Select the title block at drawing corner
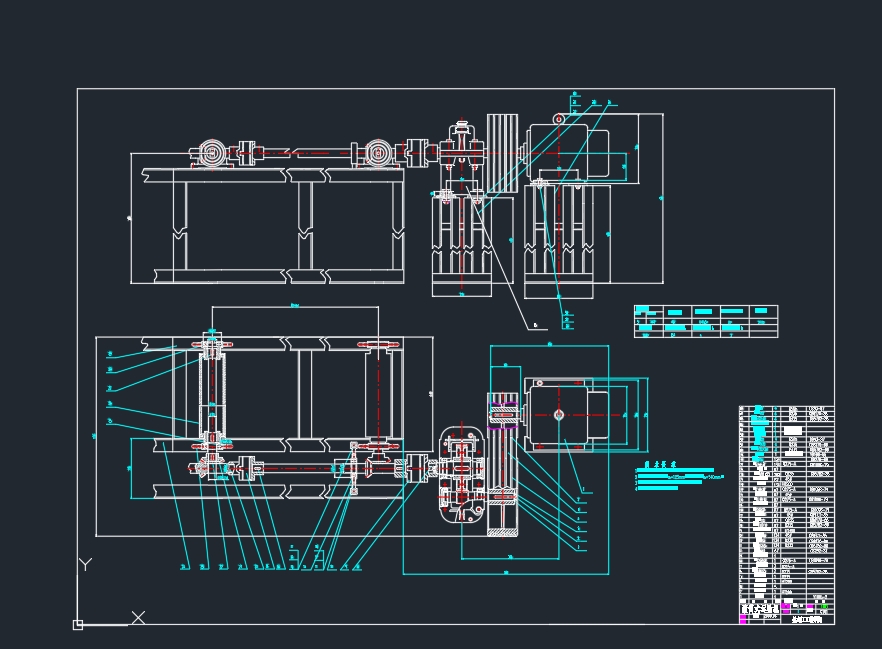This screenshot has height=649, width=882. click(x=786, y=614)
